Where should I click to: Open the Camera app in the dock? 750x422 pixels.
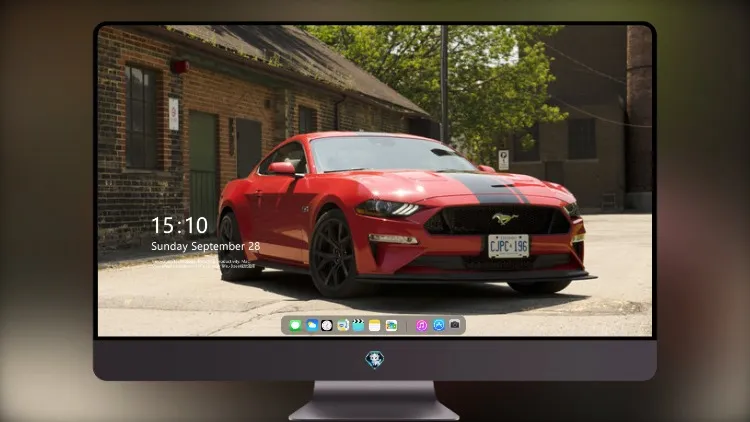[455, 325]
